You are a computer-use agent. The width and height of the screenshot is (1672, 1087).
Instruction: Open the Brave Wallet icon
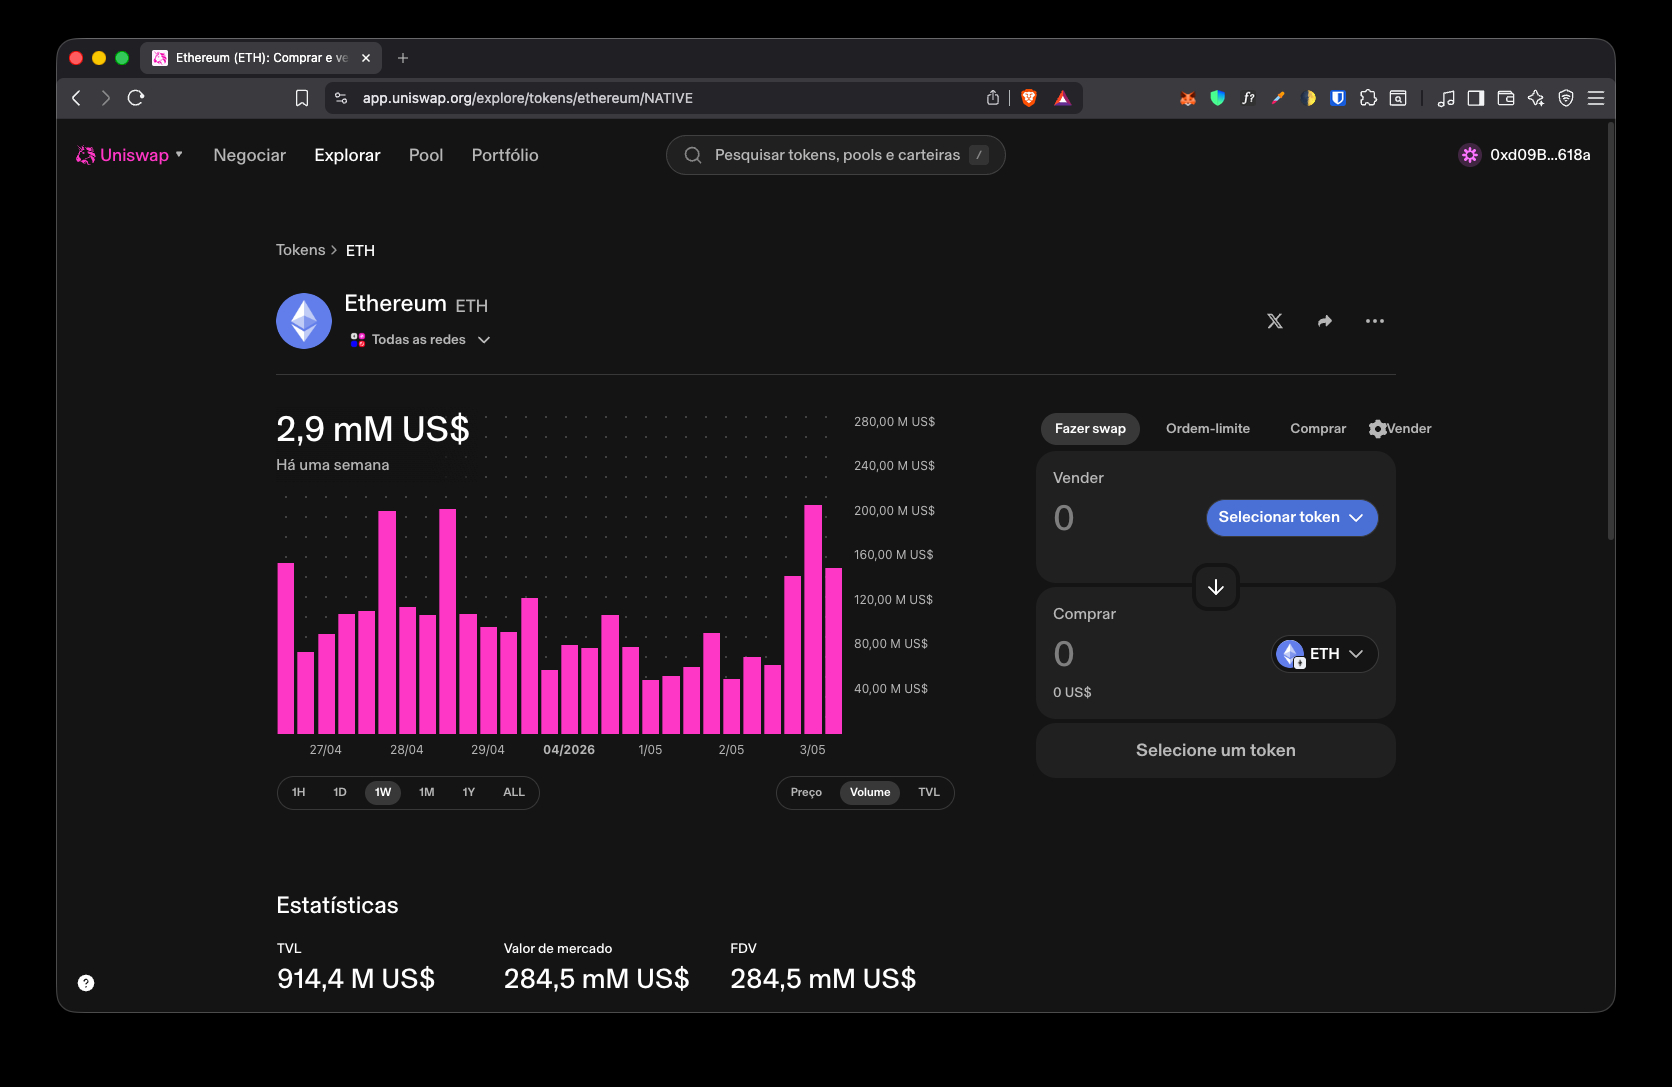coord(1506,98)
